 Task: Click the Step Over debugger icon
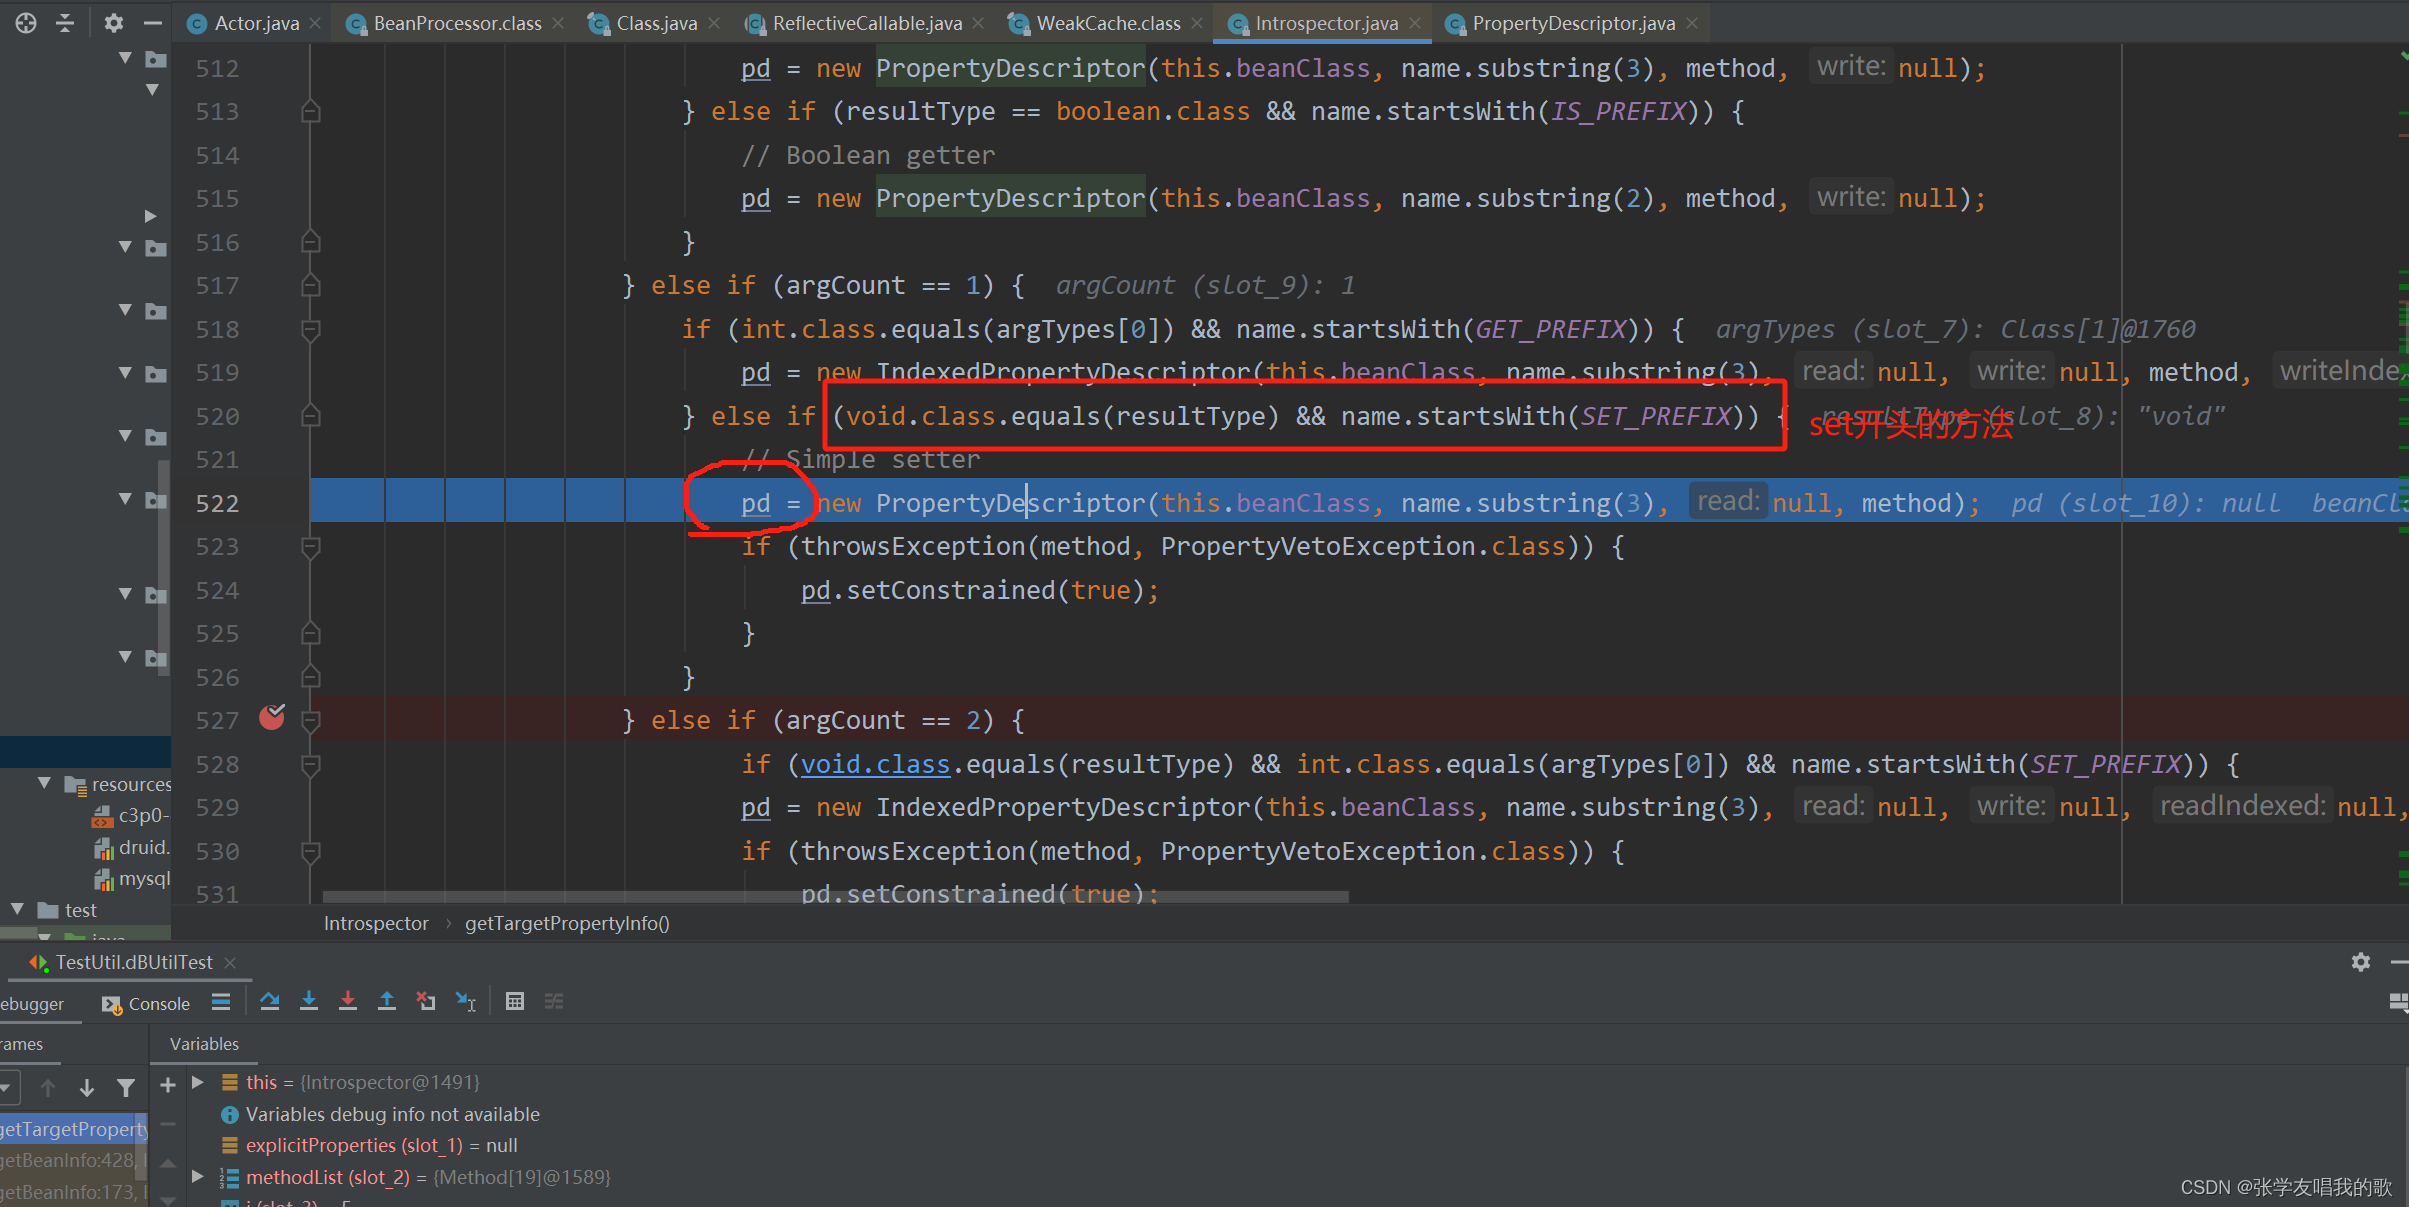(269, 1001)
